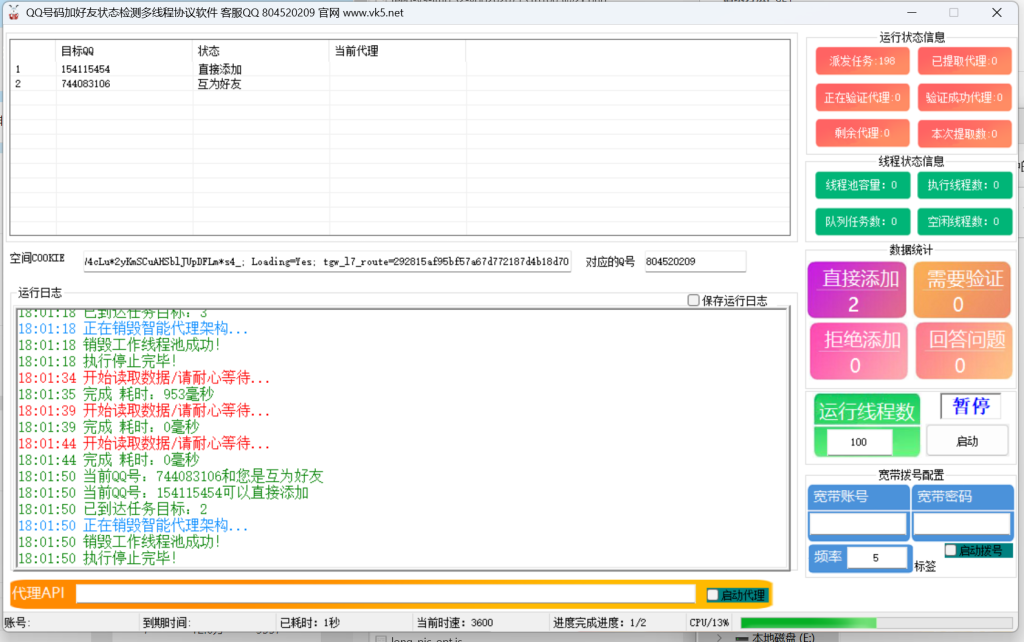Click the 启动 button
Viewport: 1024px width, 642px height.
coord(967,441)
